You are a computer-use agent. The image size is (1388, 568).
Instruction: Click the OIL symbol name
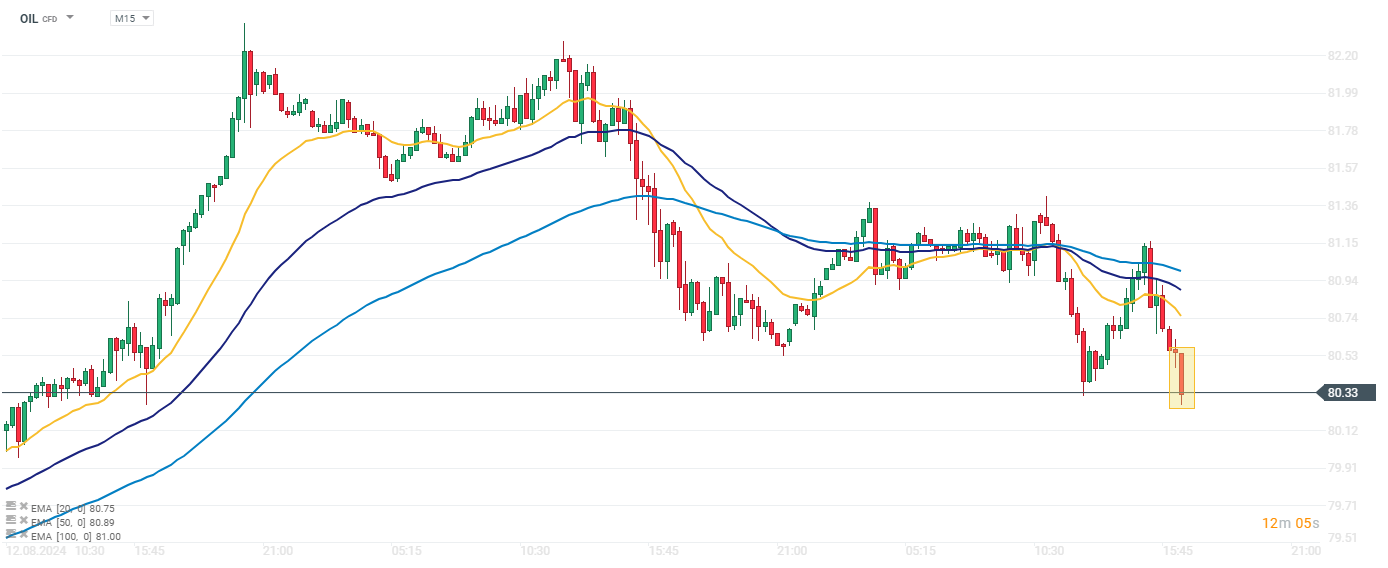click(x=29, y=18)
